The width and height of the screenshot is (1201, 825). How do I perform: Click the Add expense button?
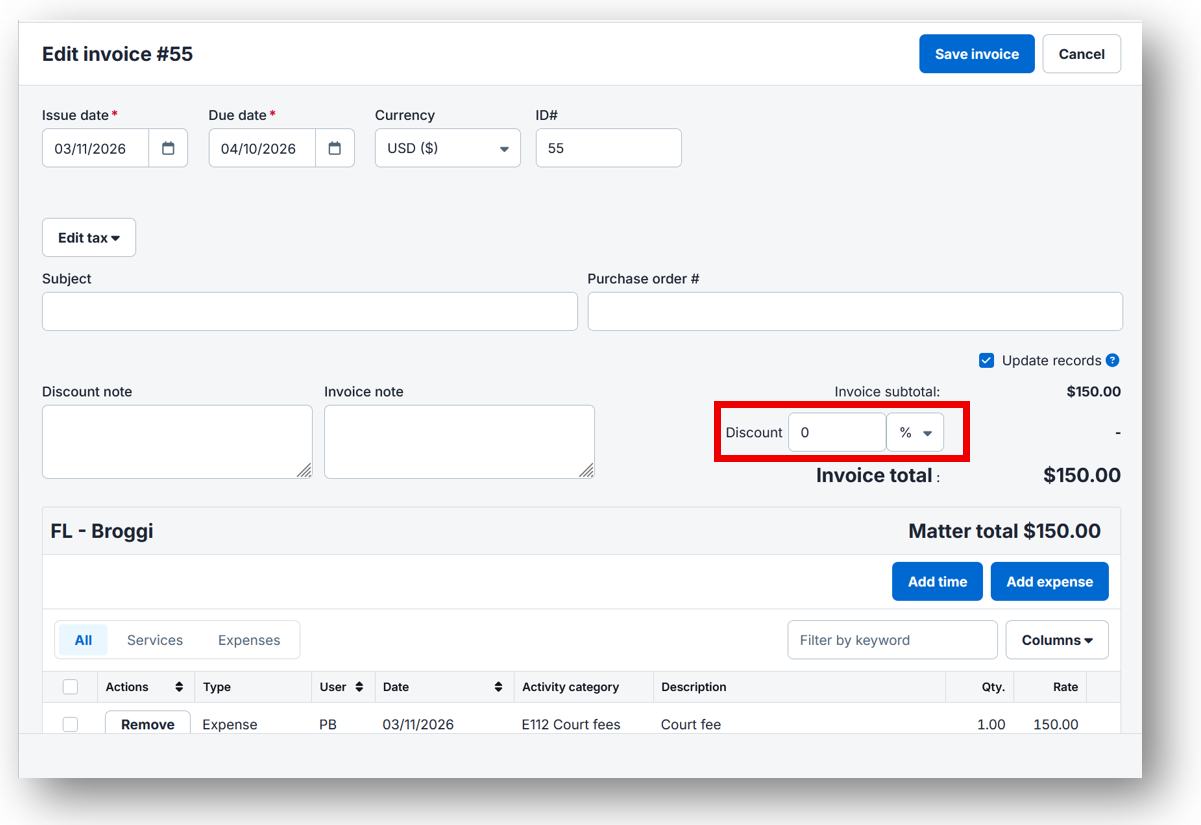click(x=1049, y=581)
